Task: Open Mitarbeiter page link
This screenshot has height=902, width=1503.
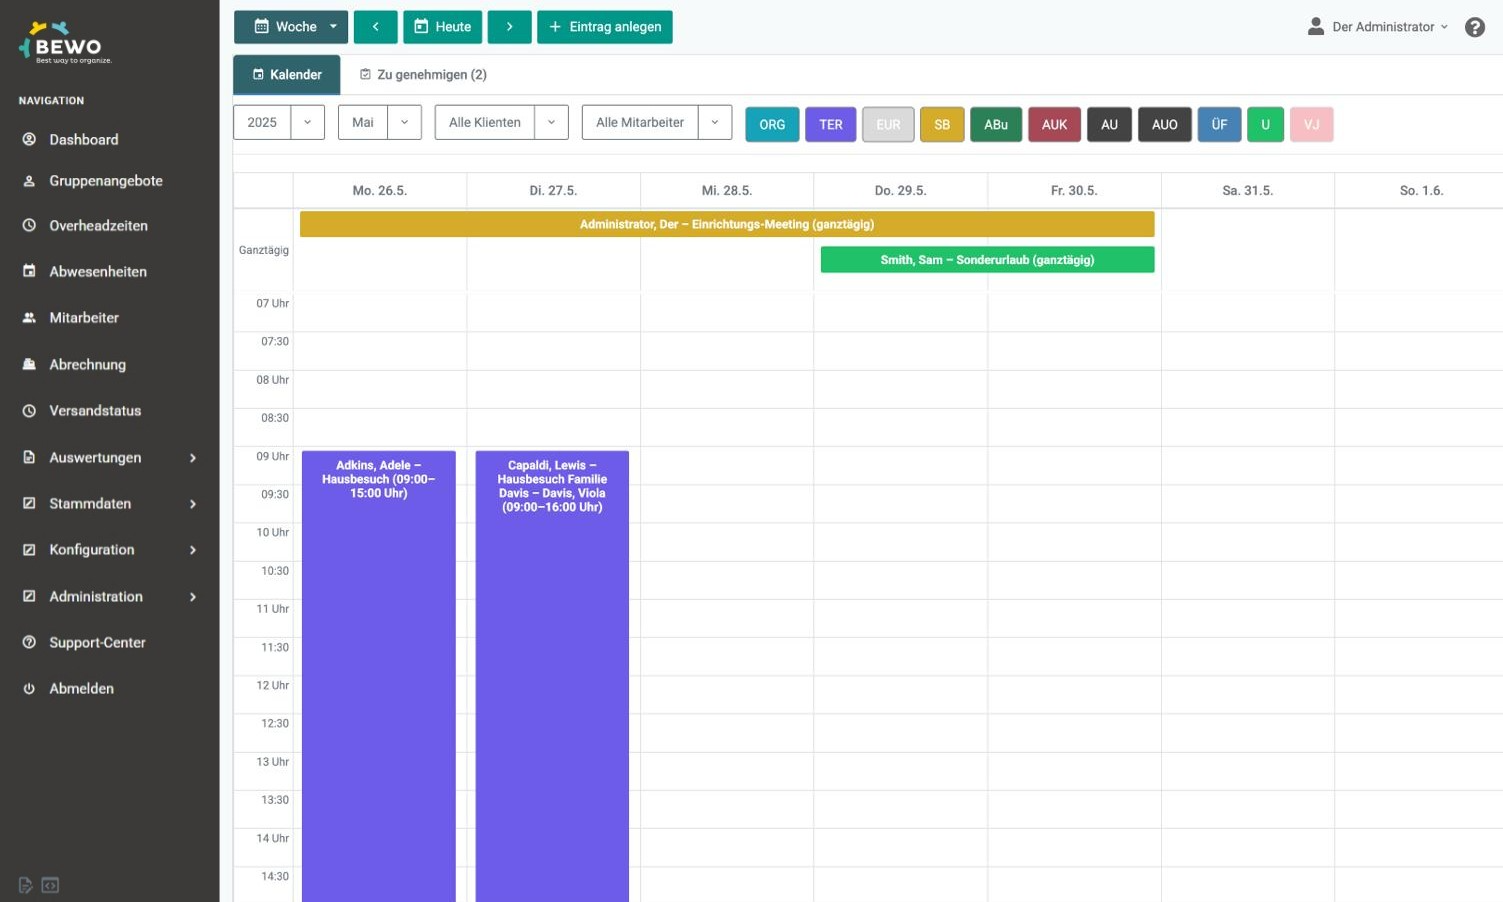Action: (84, 317)
